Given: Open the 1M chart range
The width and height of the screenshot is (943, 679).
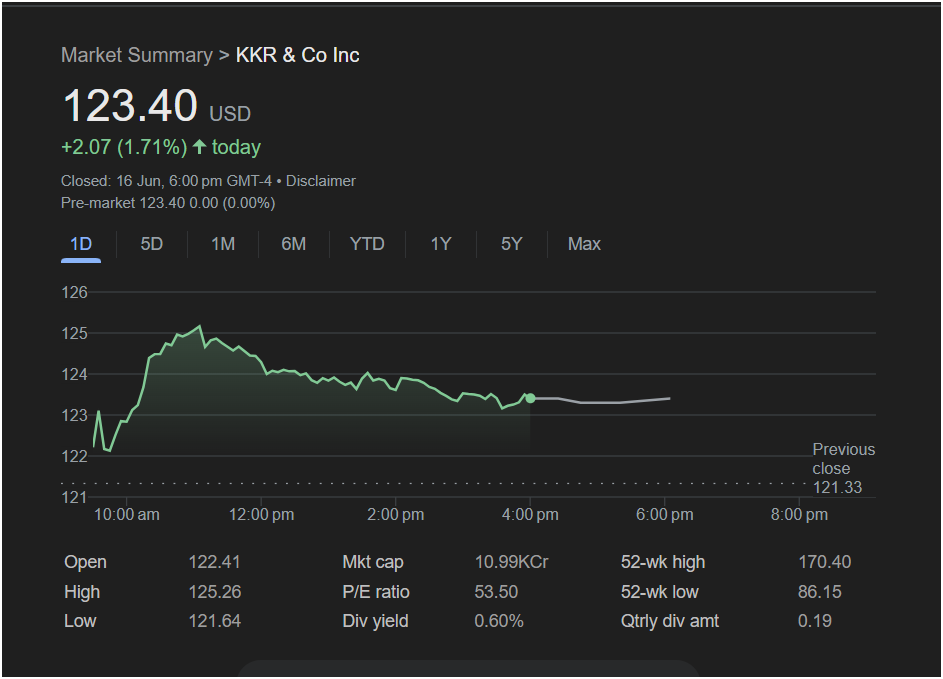Looking at the screenshot, I should pyautogui.click(x=223, y=244).
